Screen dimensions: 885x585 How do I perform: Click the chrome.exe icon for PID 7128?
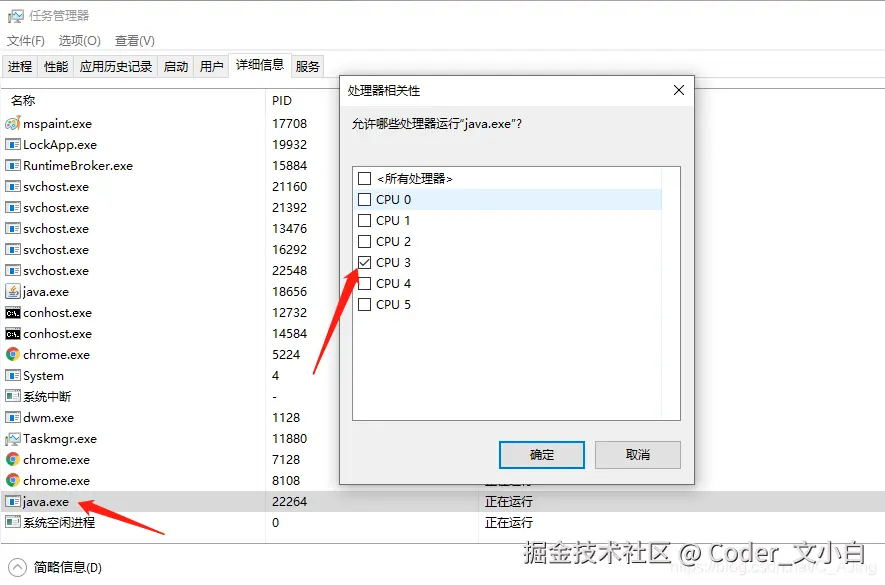[13, 460]
